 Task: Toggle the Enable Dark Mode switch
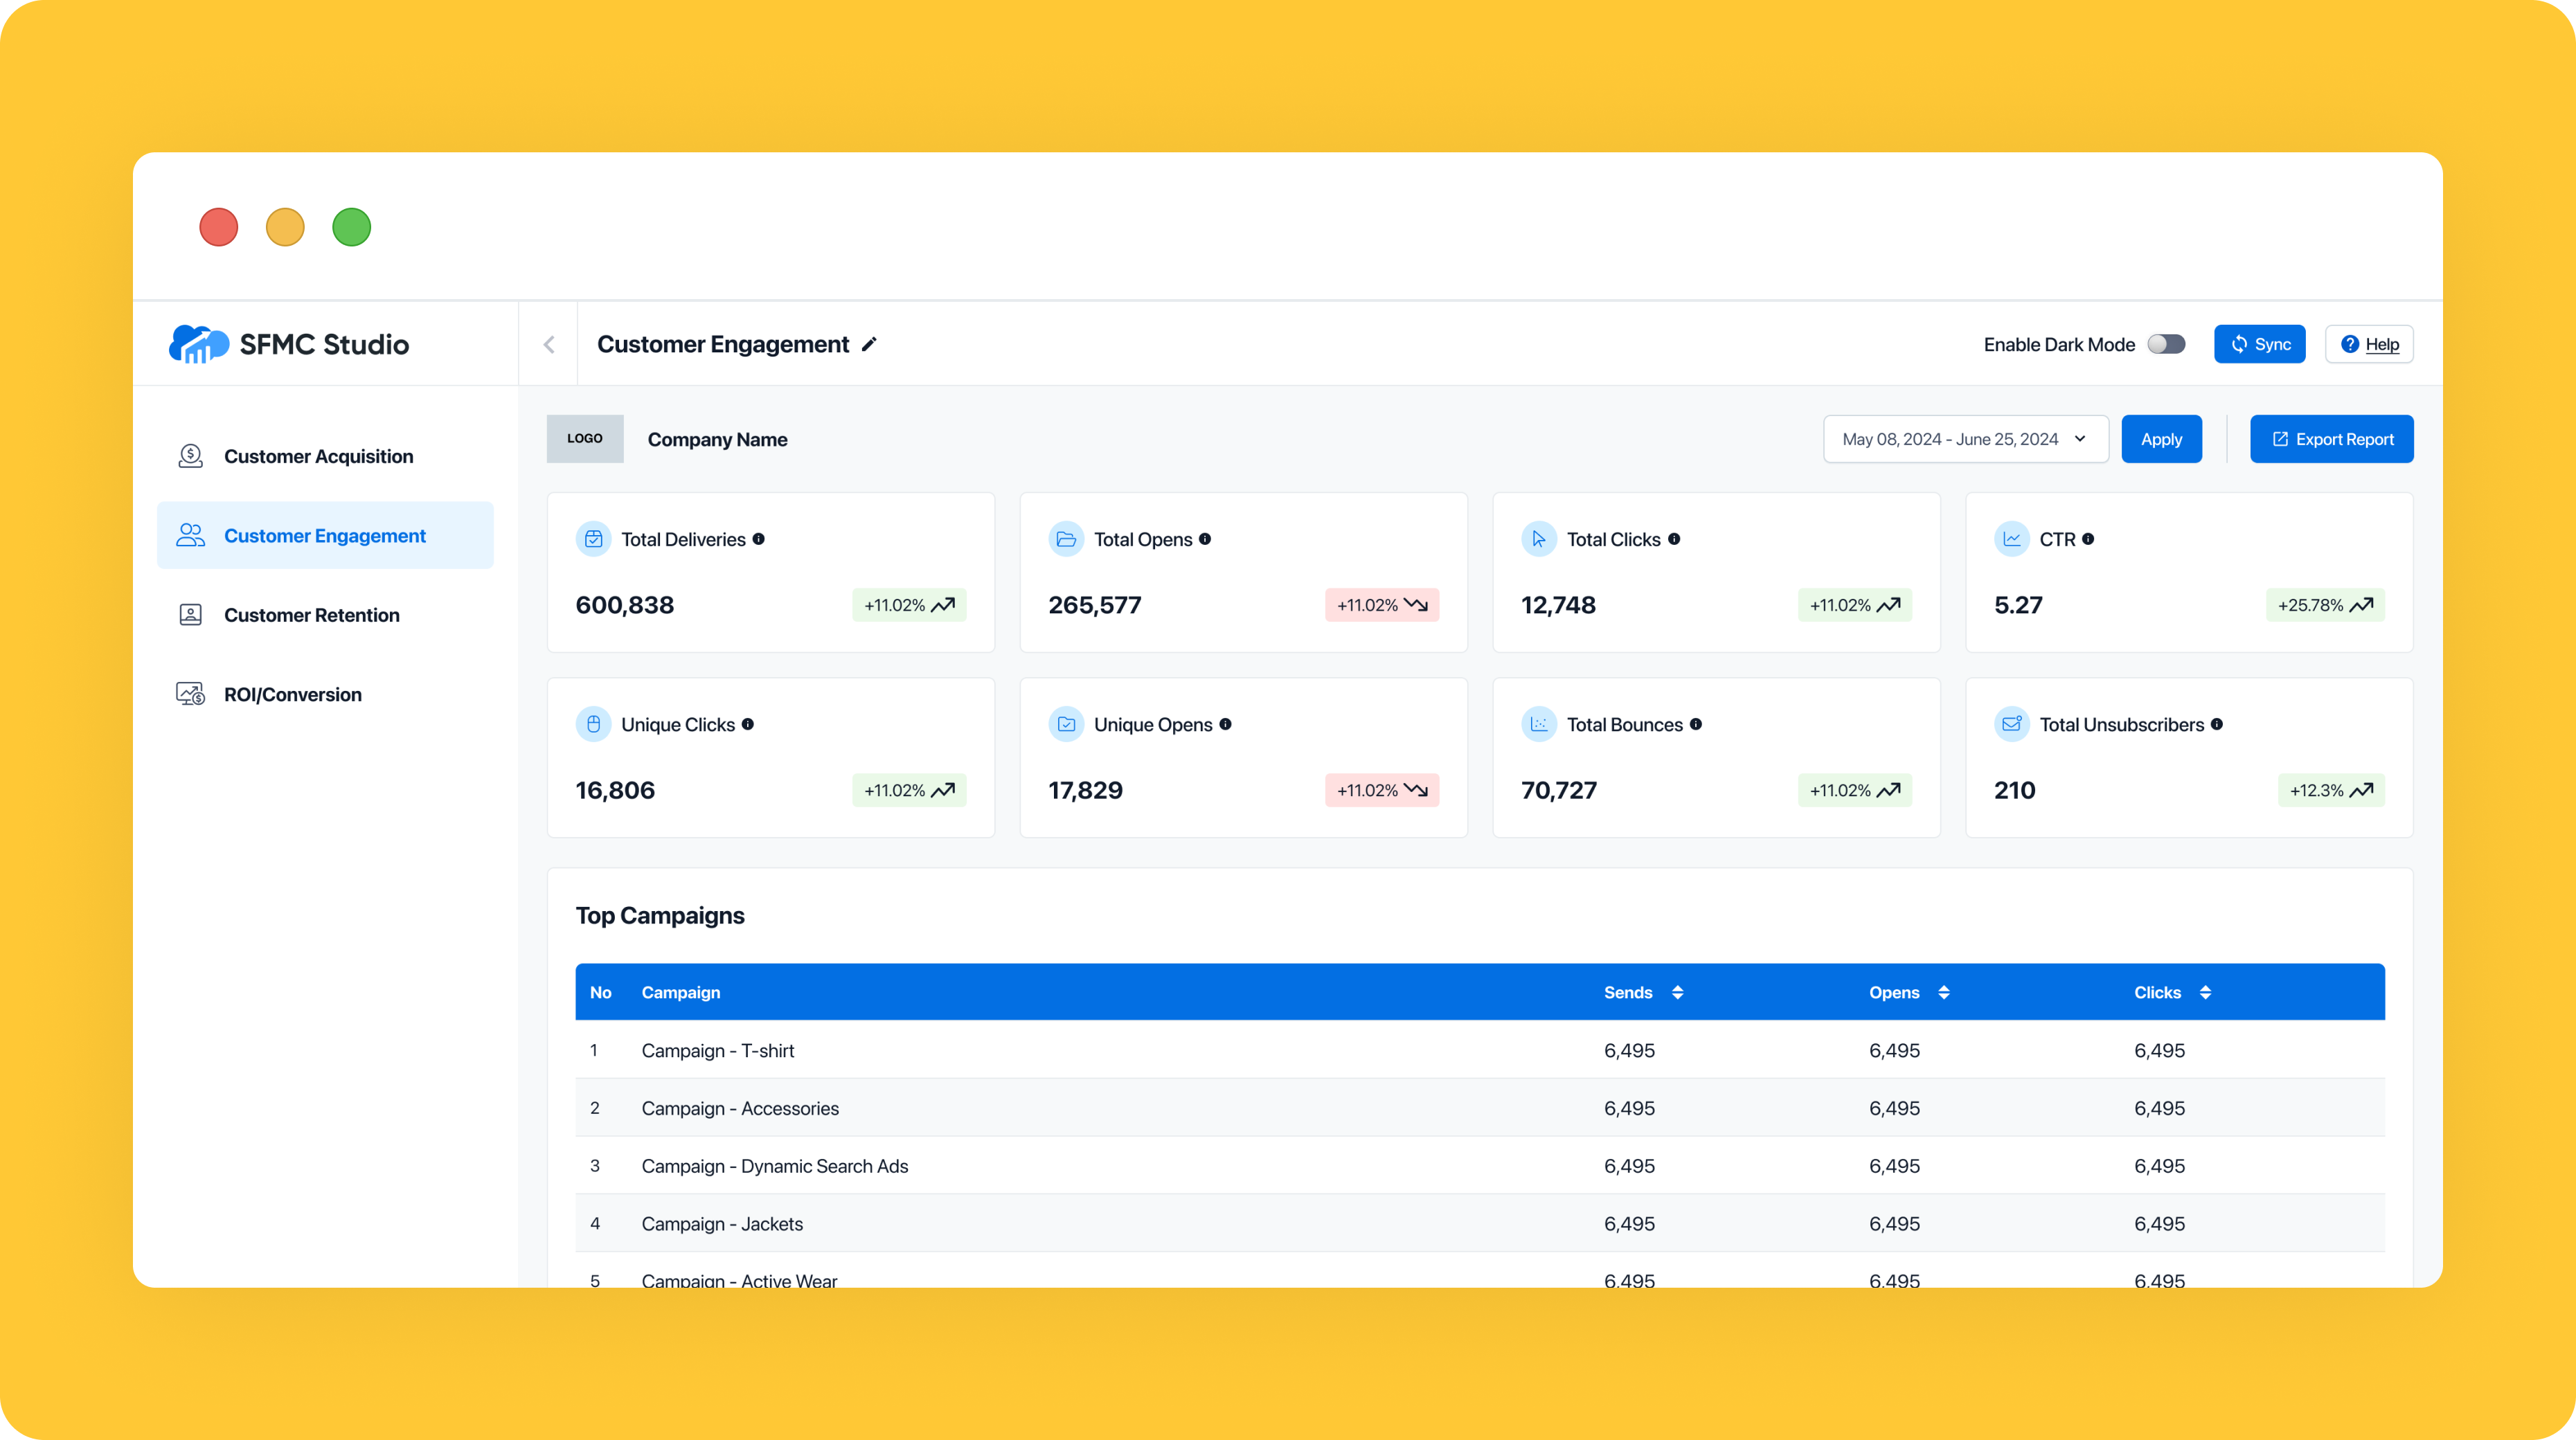[2166, 344]
